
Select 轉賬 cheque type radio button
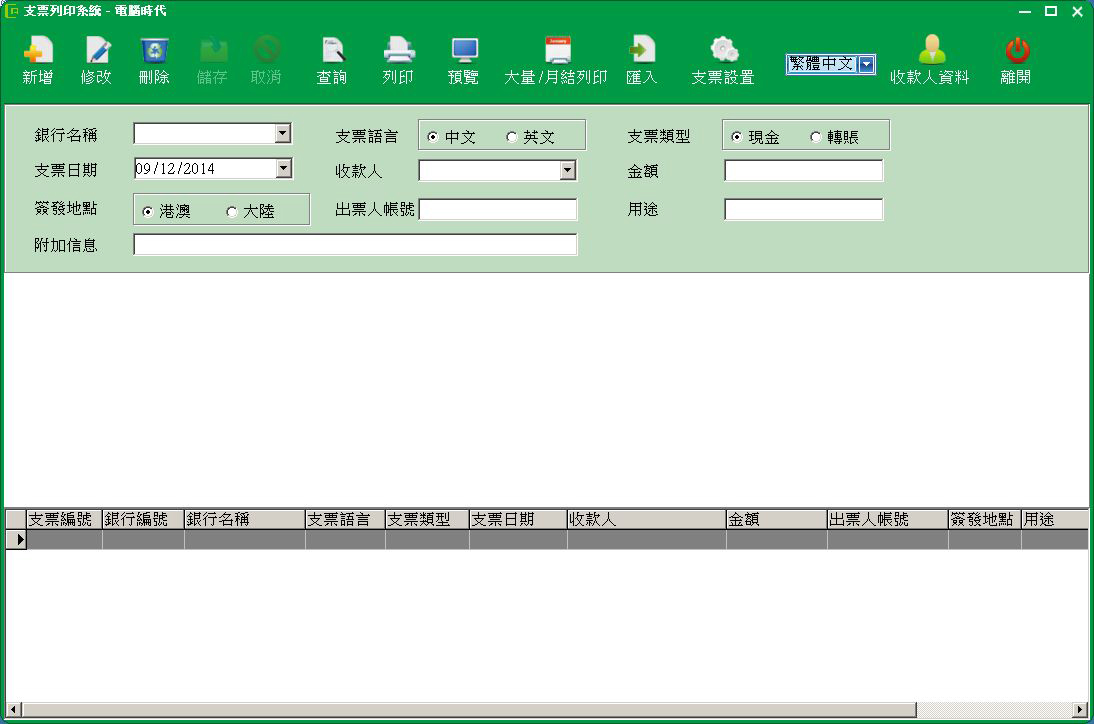pyautogui.click(x=816, y=137)
